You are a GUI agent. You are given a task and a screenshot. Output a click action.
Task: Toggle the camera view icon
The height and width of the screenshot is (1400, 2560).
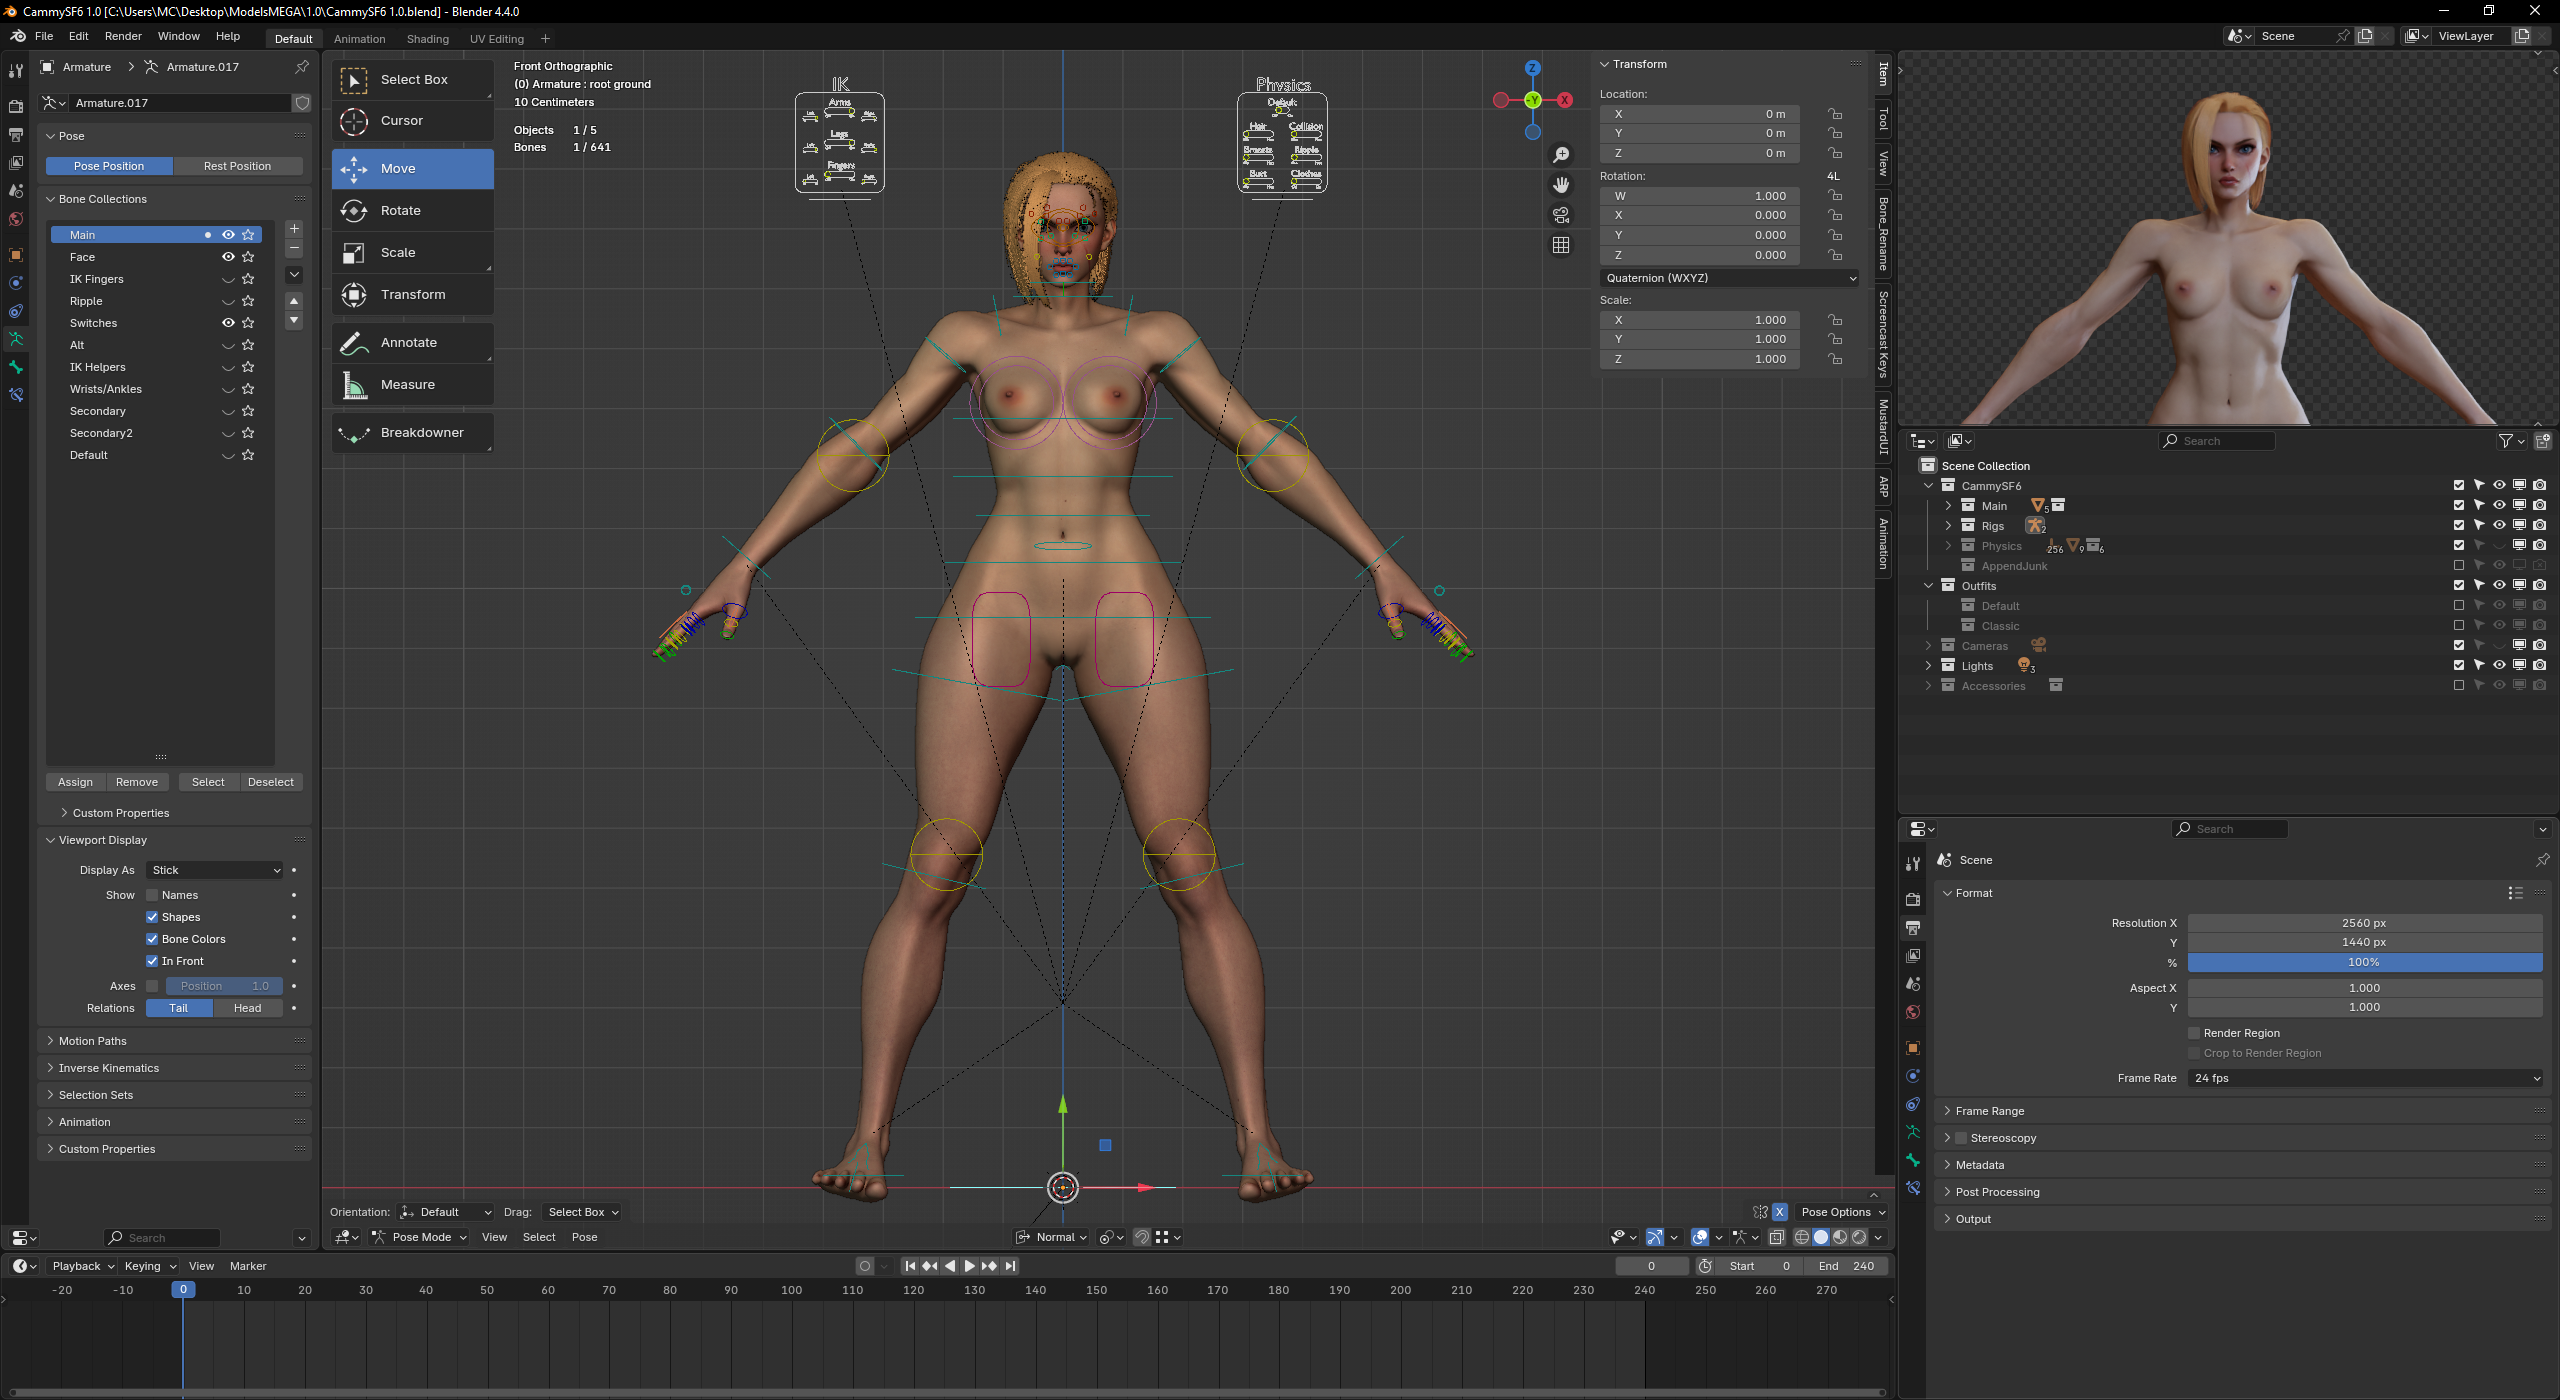1561,215
